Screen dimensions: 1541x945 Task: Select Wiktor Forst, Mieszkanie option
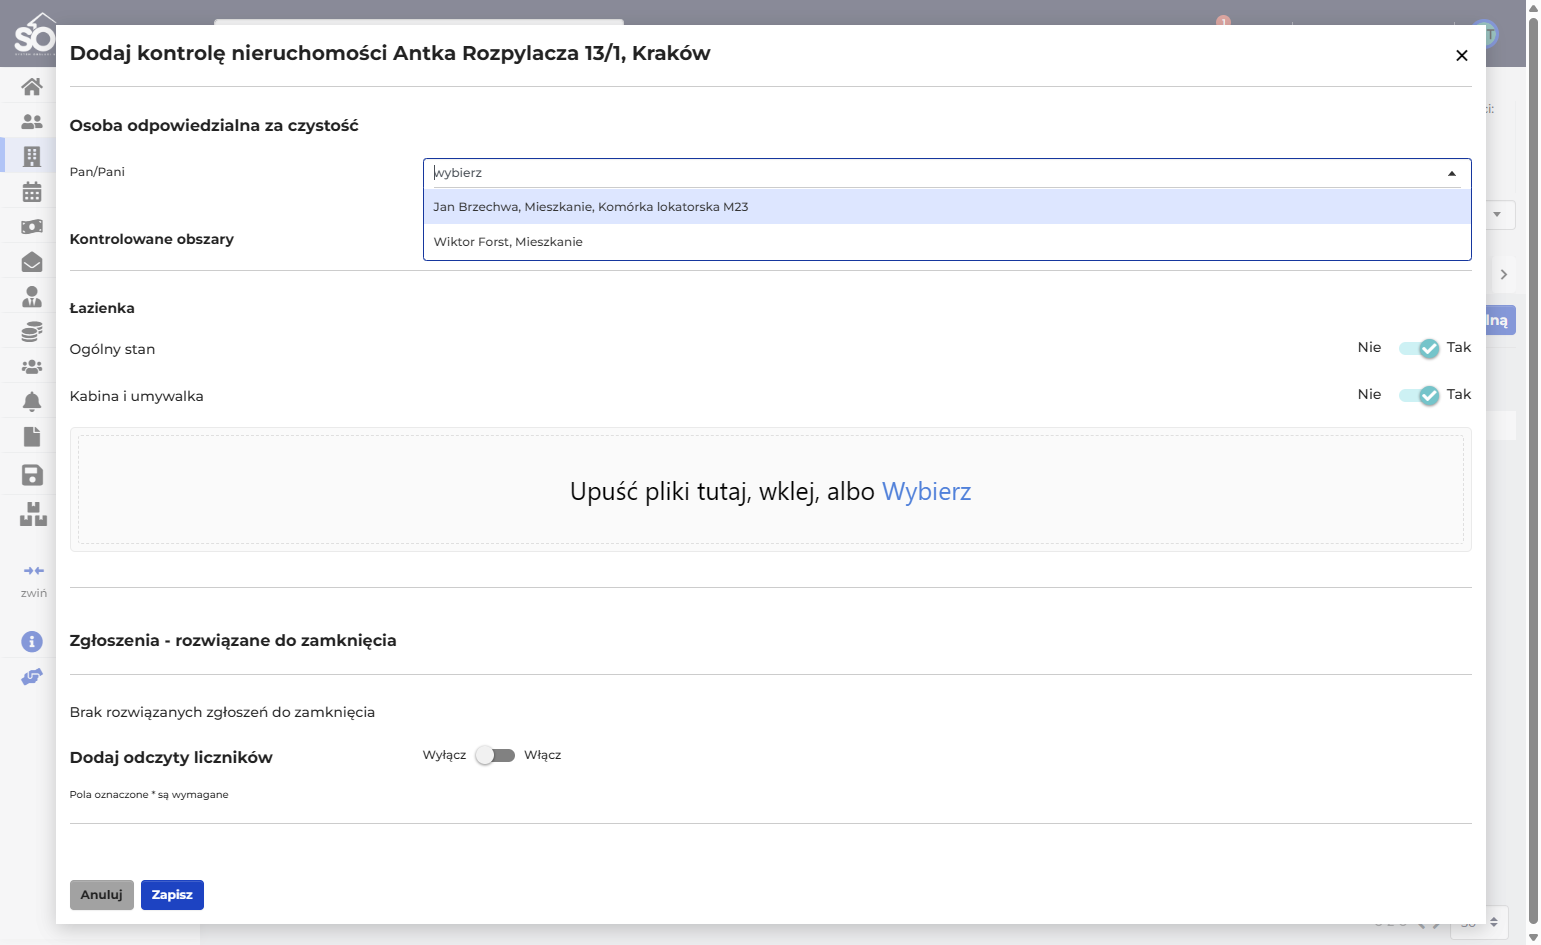pyautogui.click(x=947, y=242)
